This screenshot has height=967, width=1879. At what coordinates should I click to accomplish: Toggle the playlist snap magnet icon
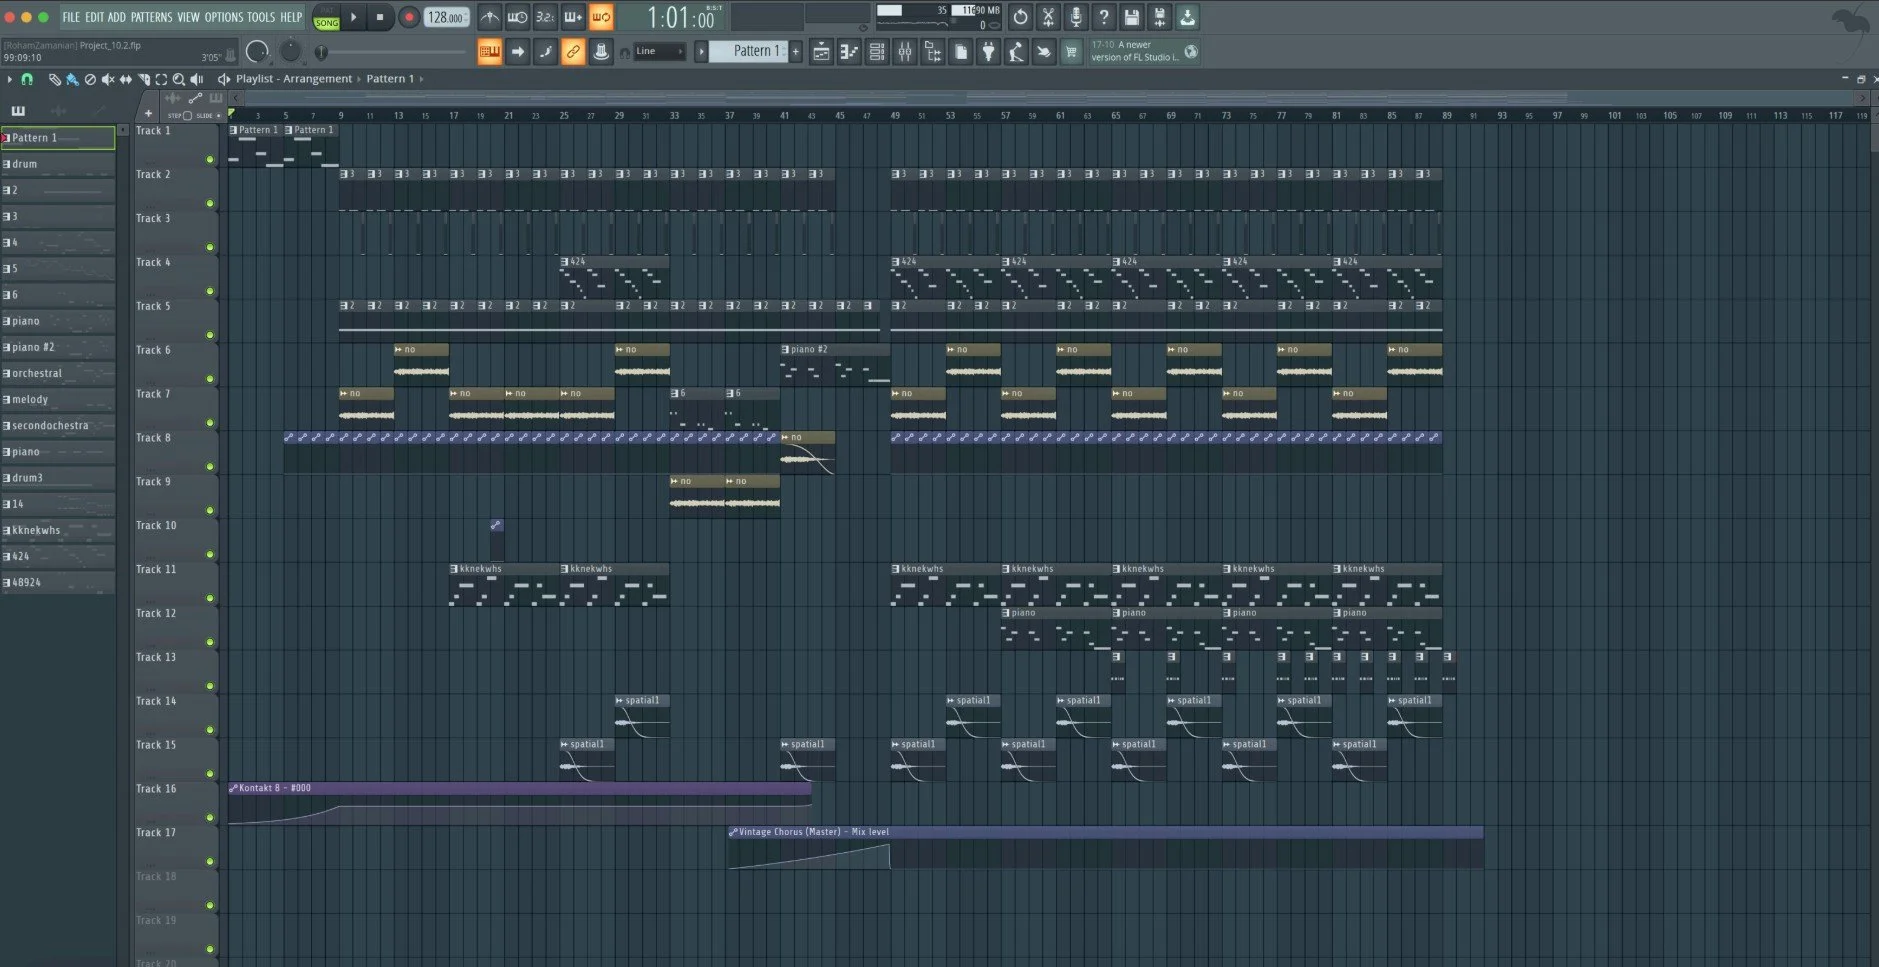(27, 79)
